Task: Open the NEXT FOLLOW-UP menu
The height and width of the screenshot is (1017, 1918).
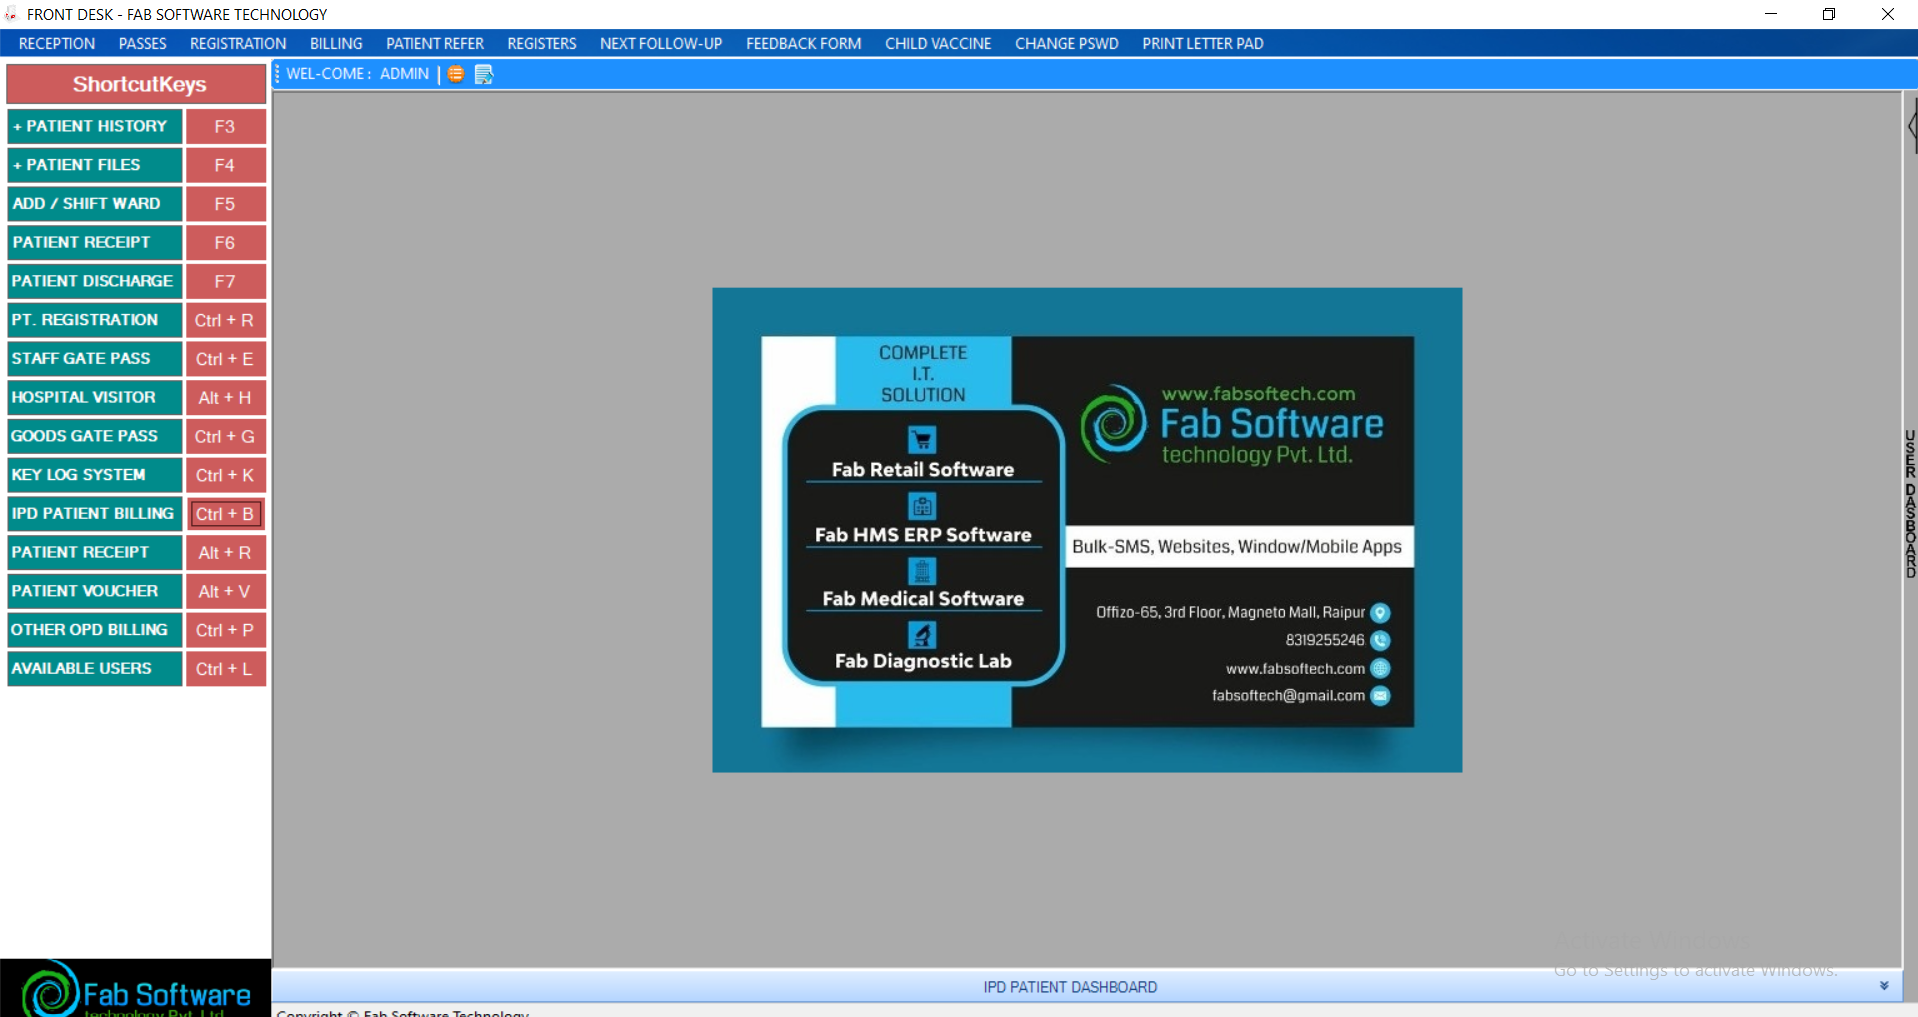Action: pos(661,44)
